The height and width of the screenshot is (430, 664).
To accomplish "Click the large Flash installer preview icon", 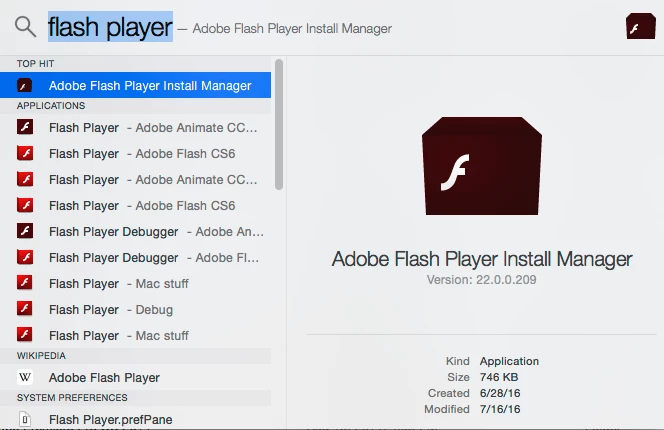I will point(482,166).
